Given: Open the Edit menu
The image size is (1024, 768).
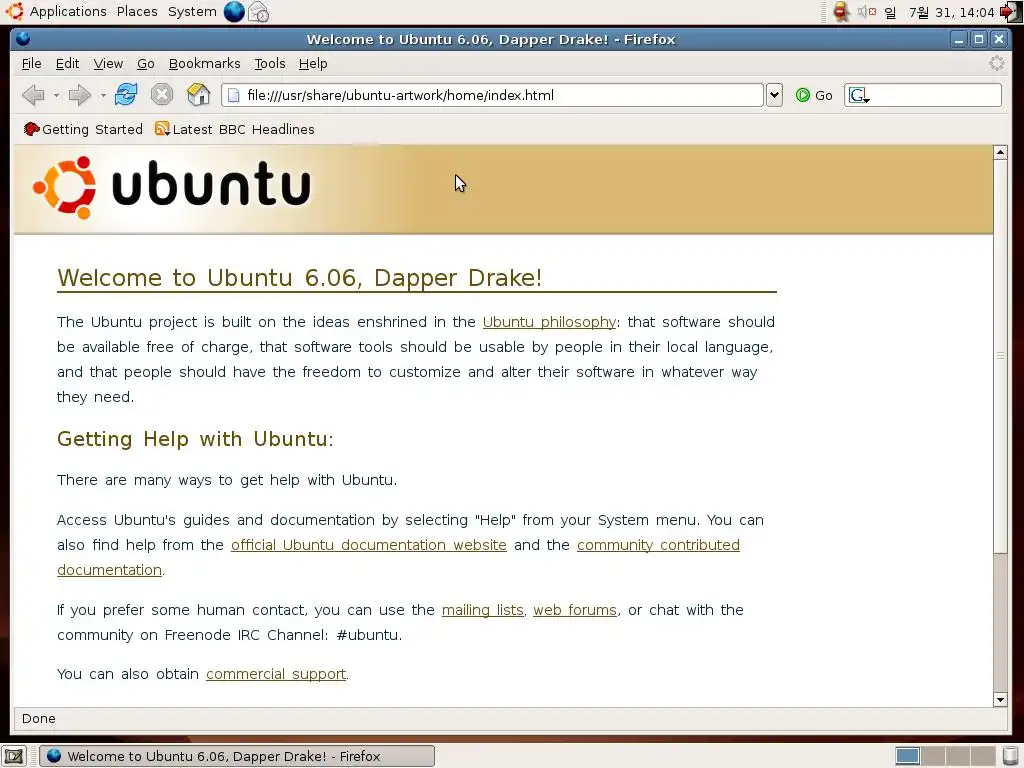Looking at the screenshot, I should click(x=67, y=63).
